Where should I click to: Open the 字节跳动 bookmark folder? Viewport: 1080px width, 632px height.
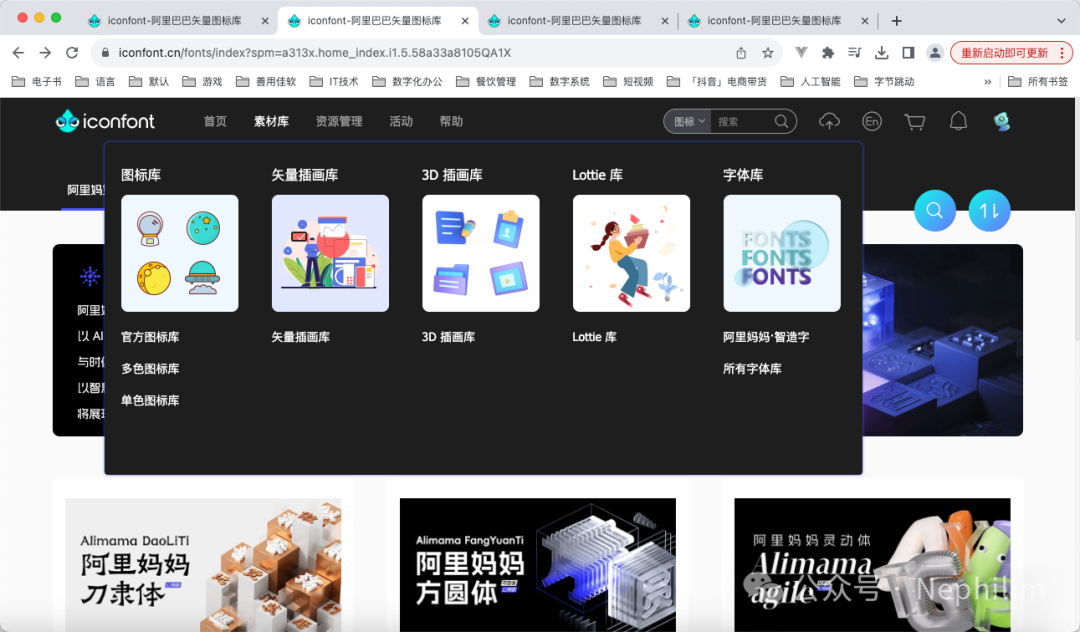point(884,81)
